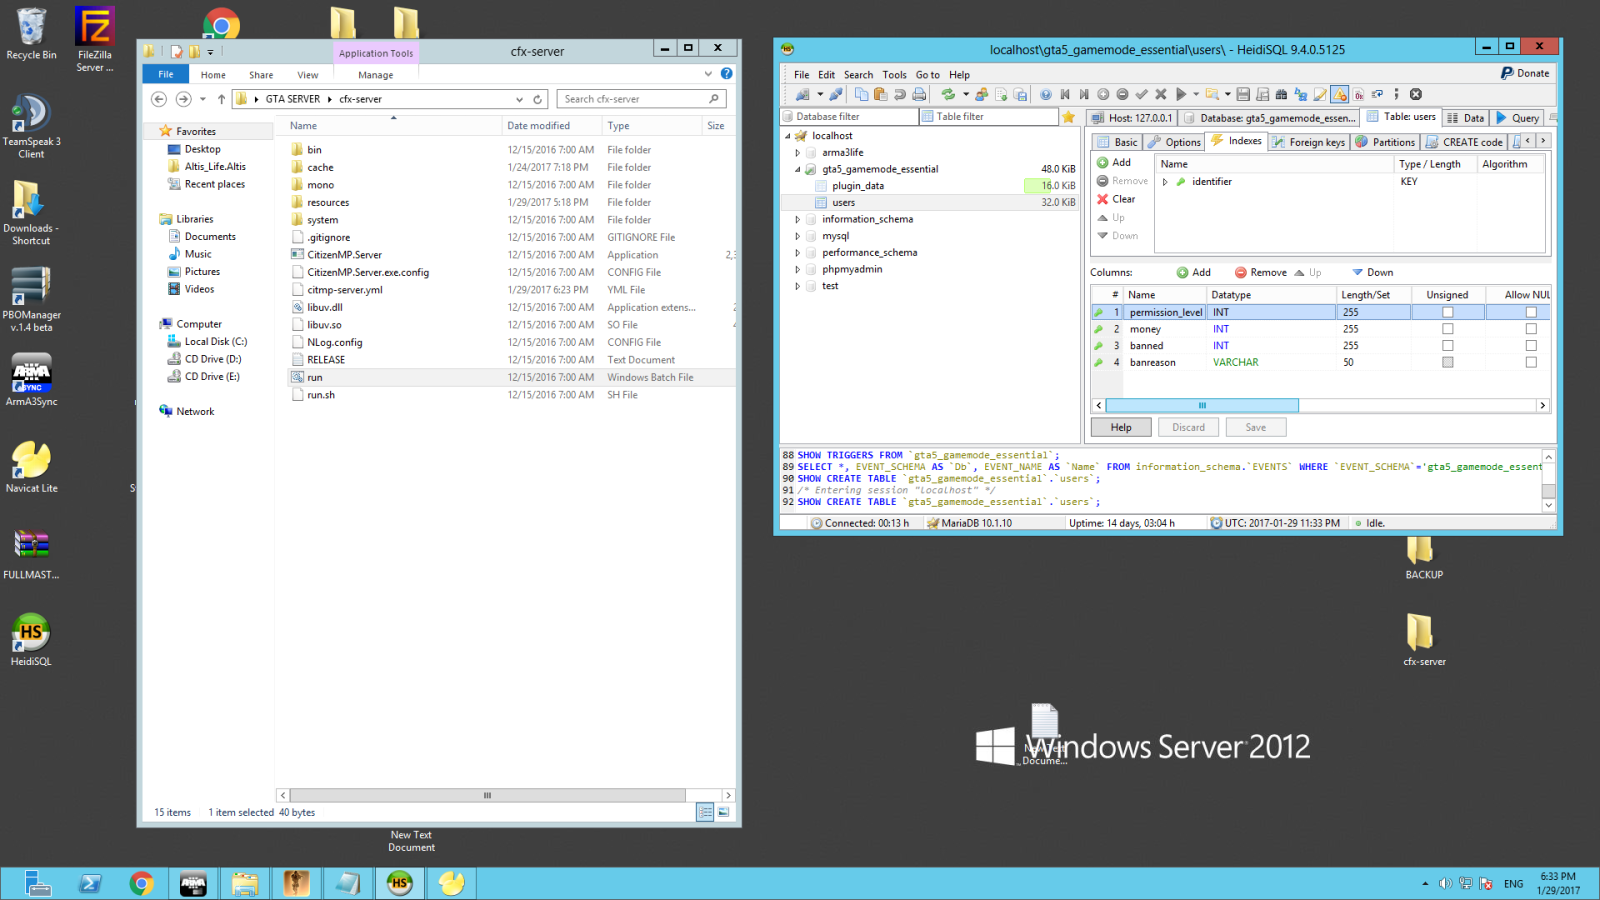The height and width of the screenshot is (900, 1600).
Task: Toggle Unsigned checkbox for banned column
Action: 1447,346
